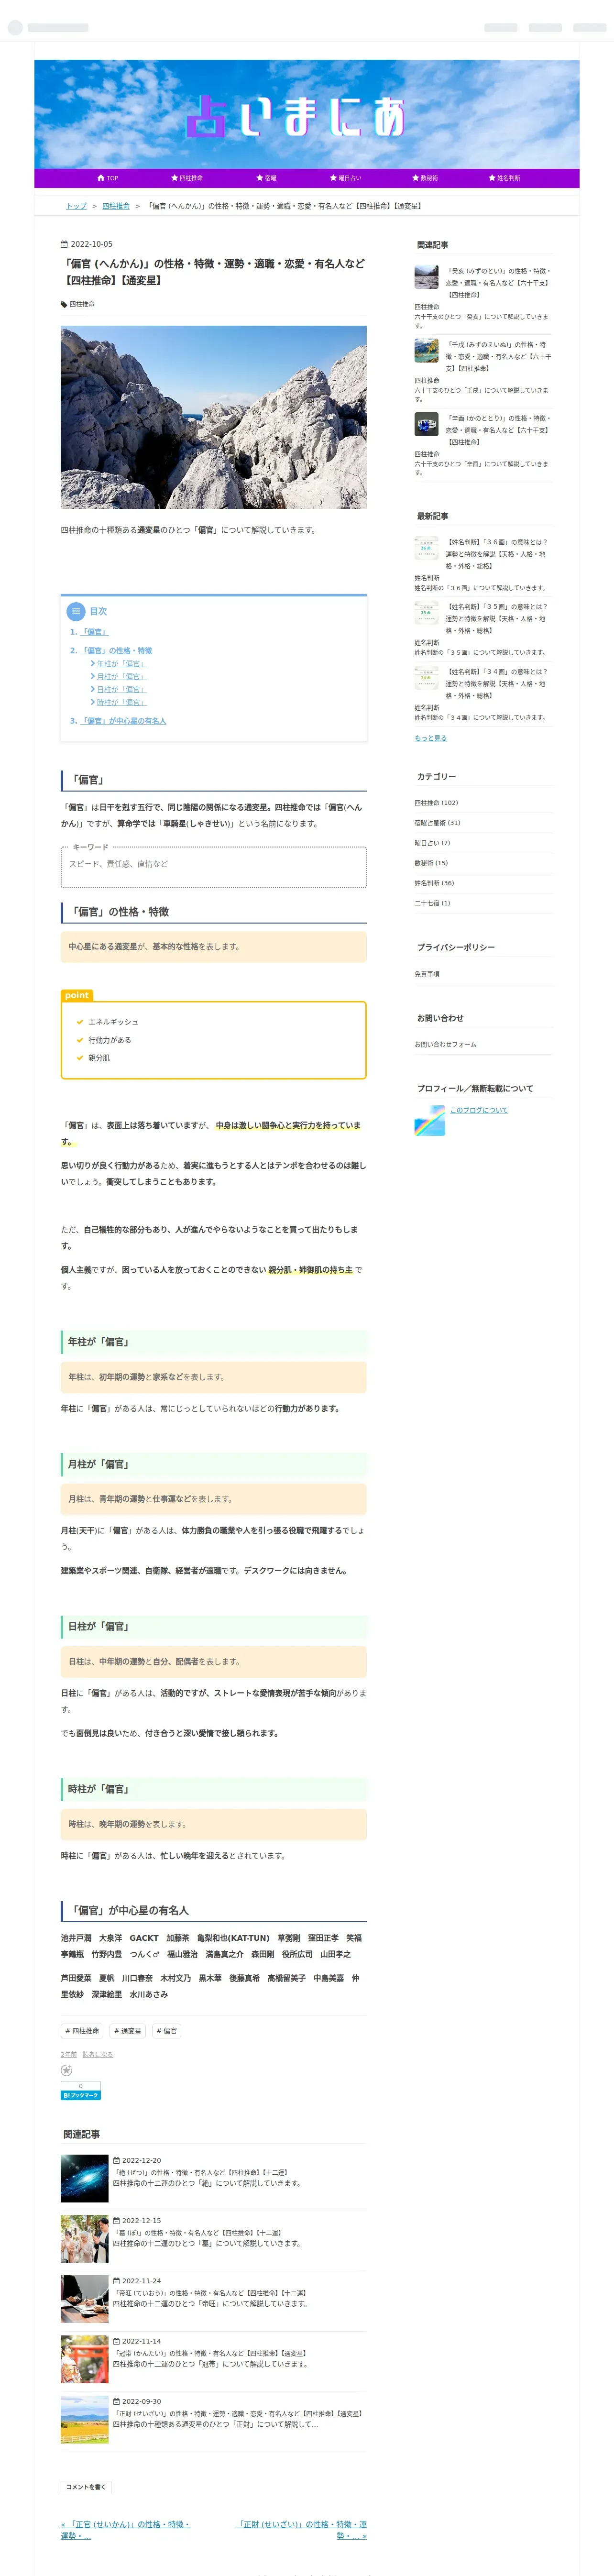This screenshot has width=614, height=2576.
Task: Click the #通変星 tag below the article
Action: [128, 2031]
